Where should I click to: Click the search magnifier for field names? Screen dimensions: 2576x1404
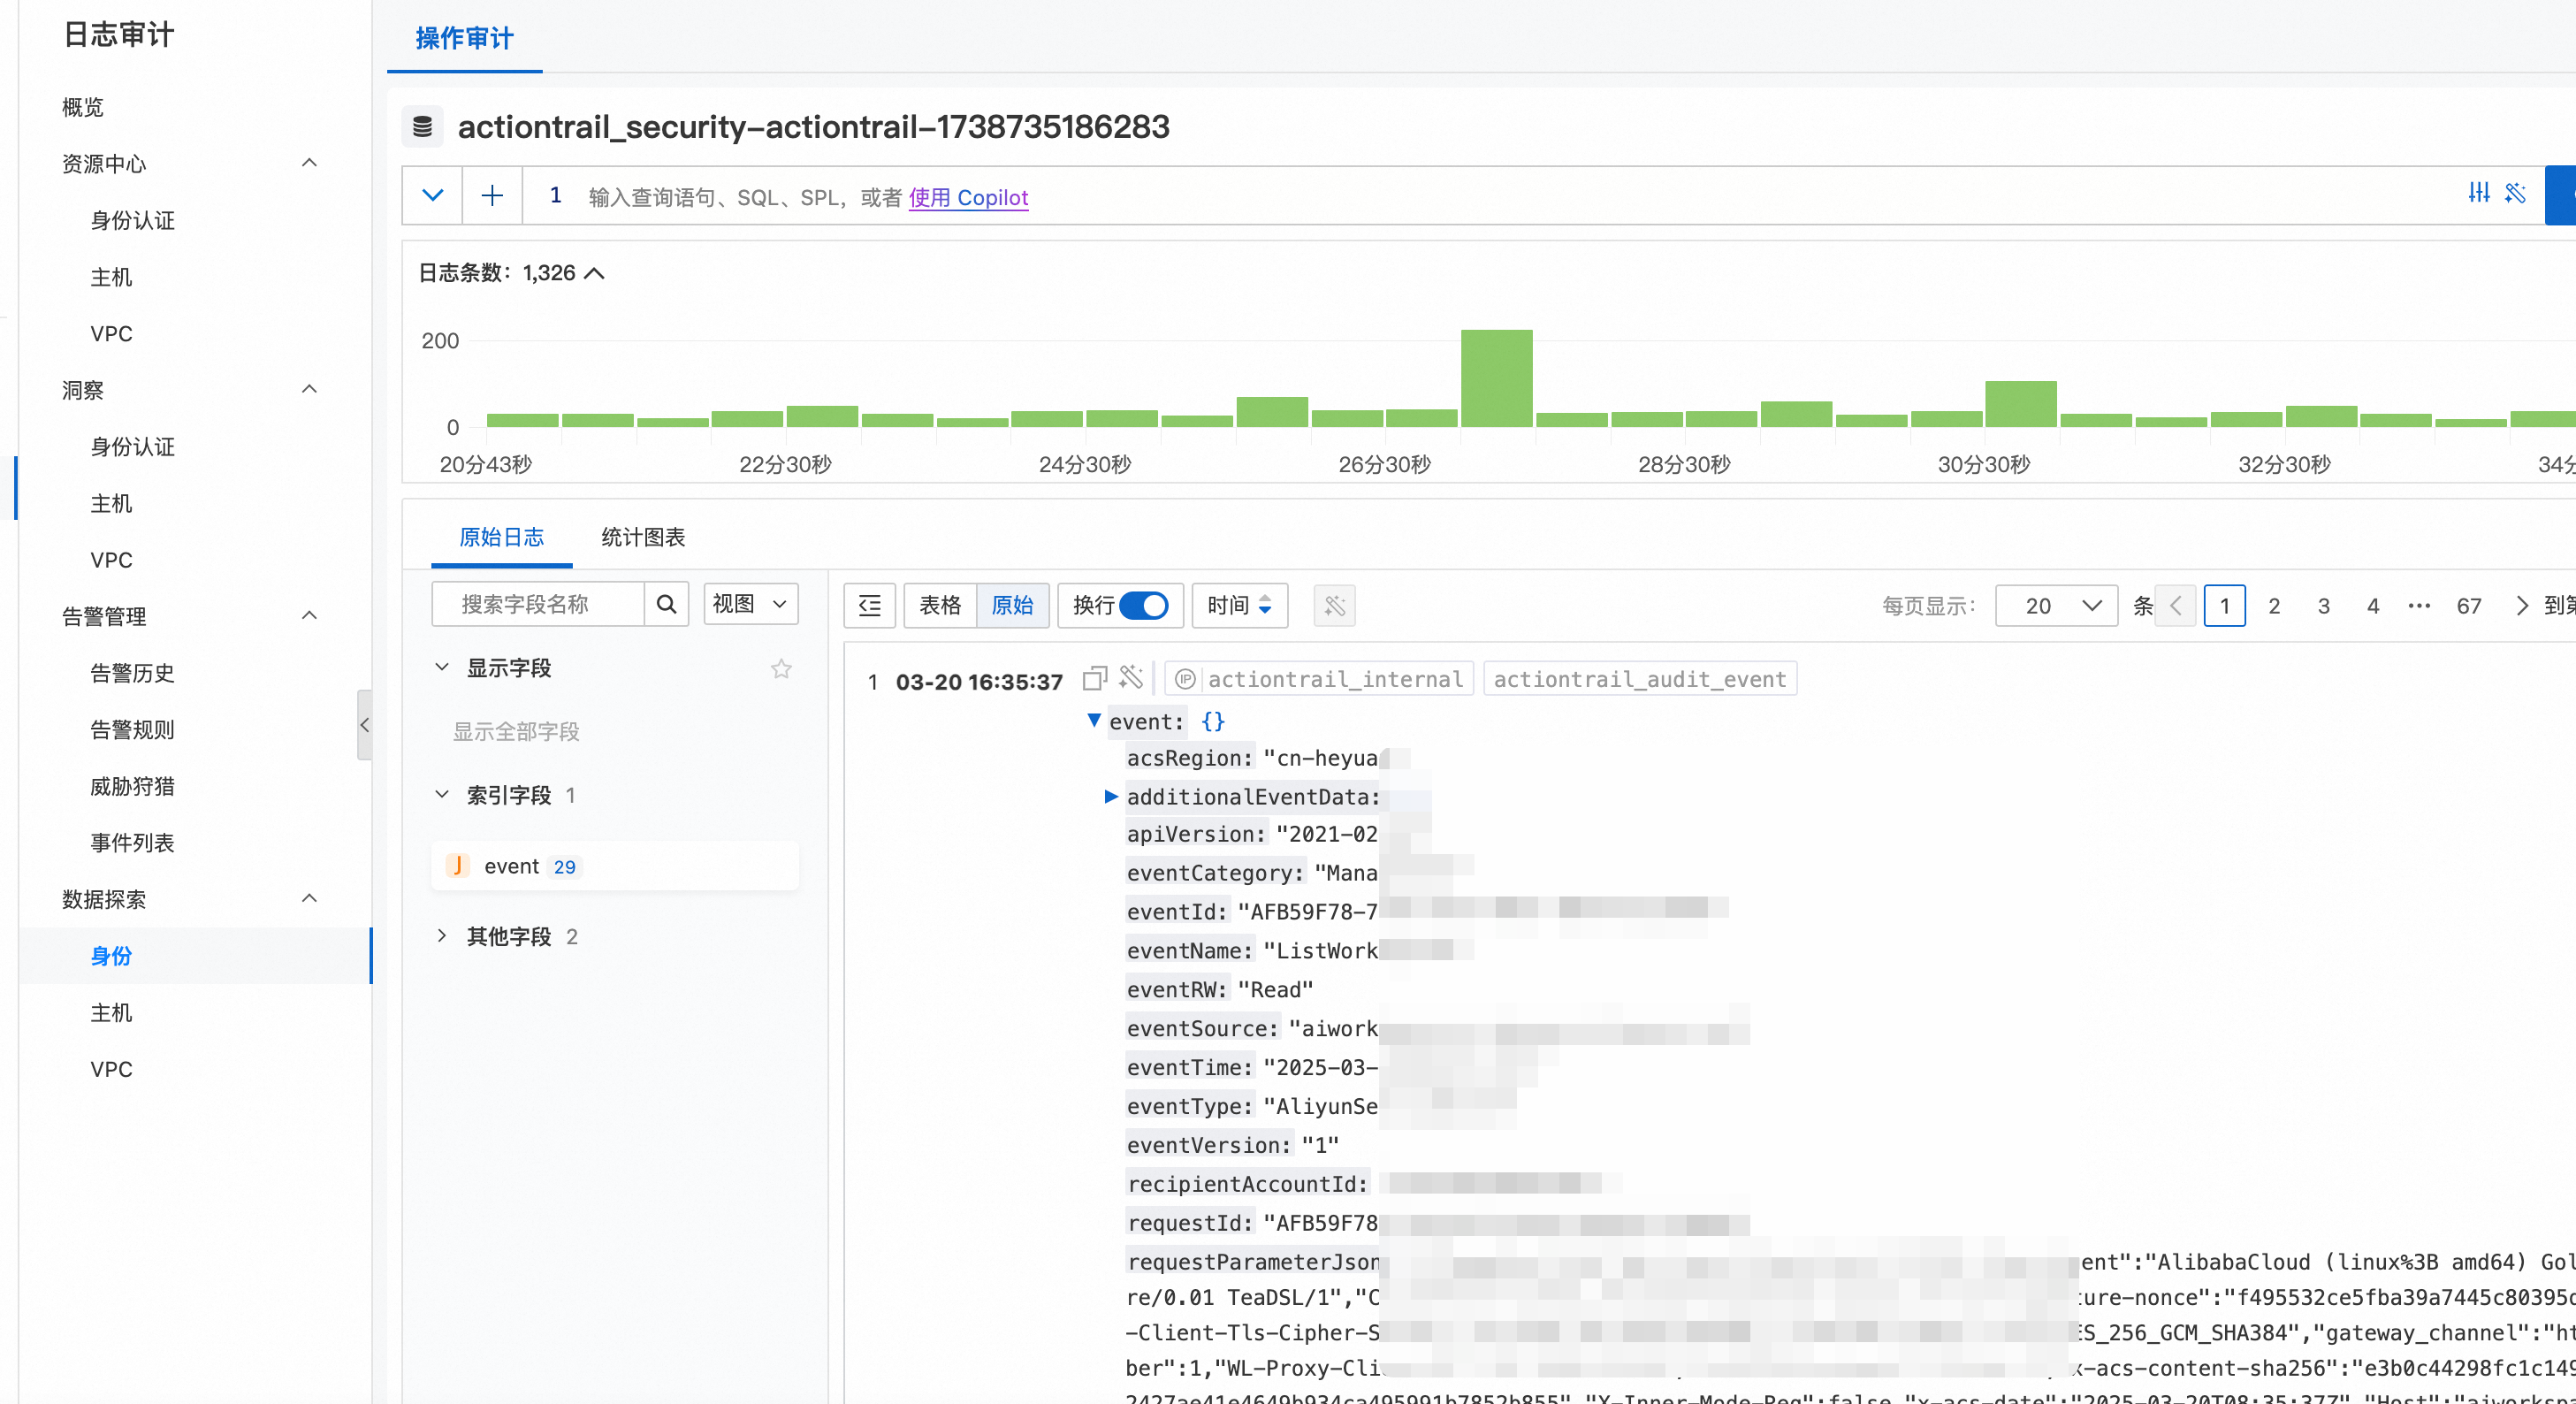point(667,604)
